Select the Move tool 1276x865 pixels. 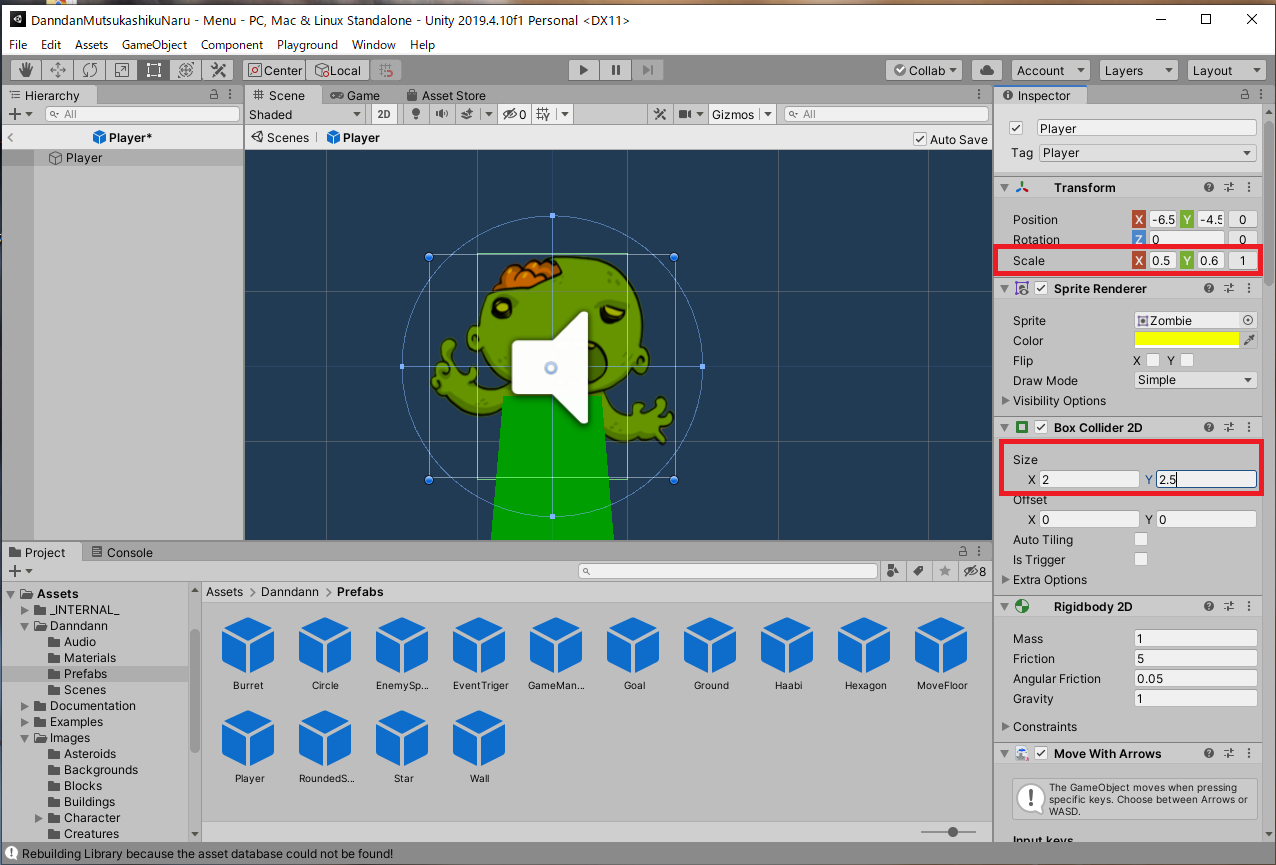[x=58, y=70]
